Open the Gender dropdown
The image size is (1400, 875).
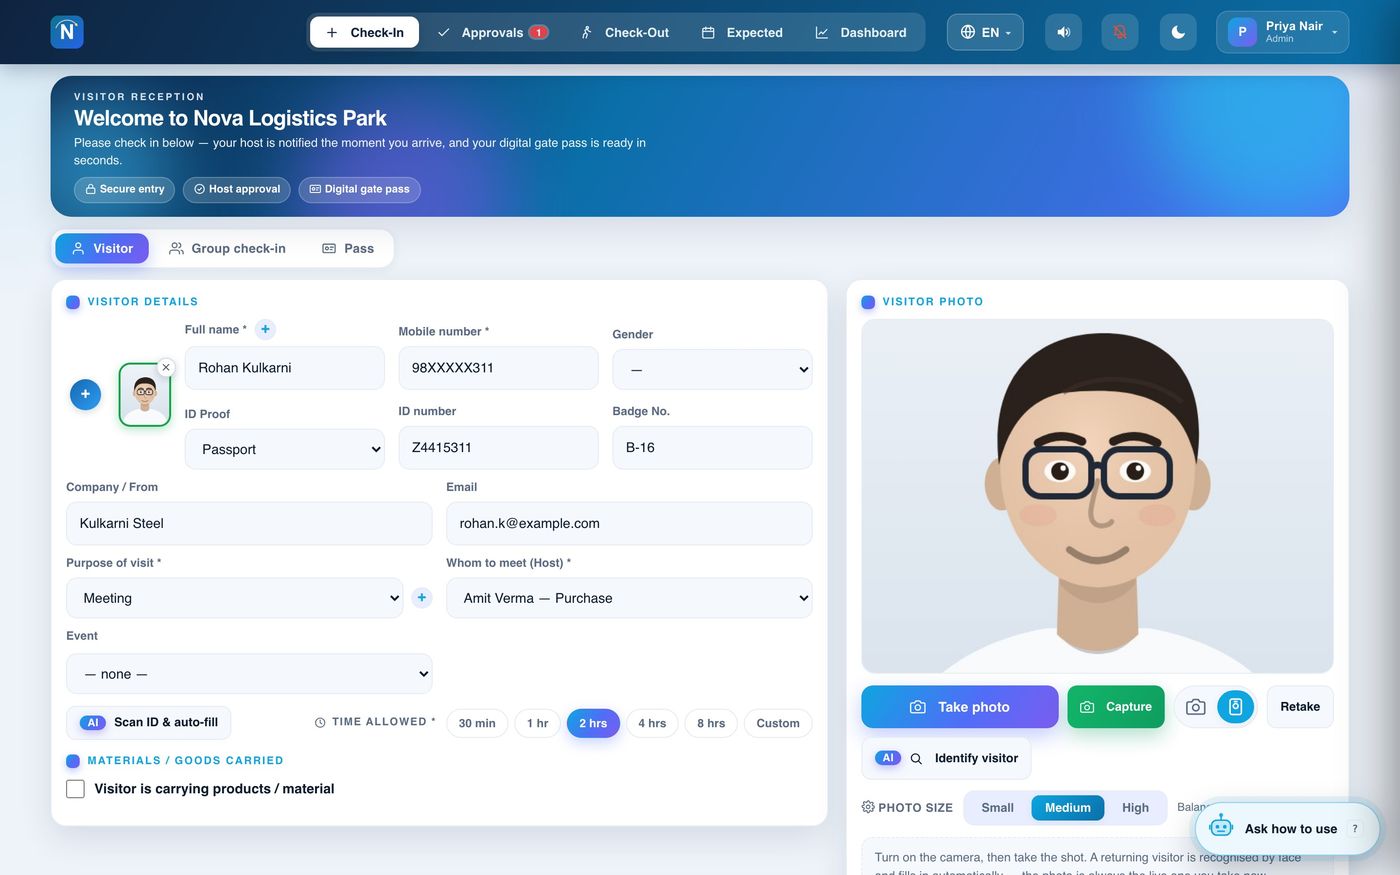[x=712, y=369]
